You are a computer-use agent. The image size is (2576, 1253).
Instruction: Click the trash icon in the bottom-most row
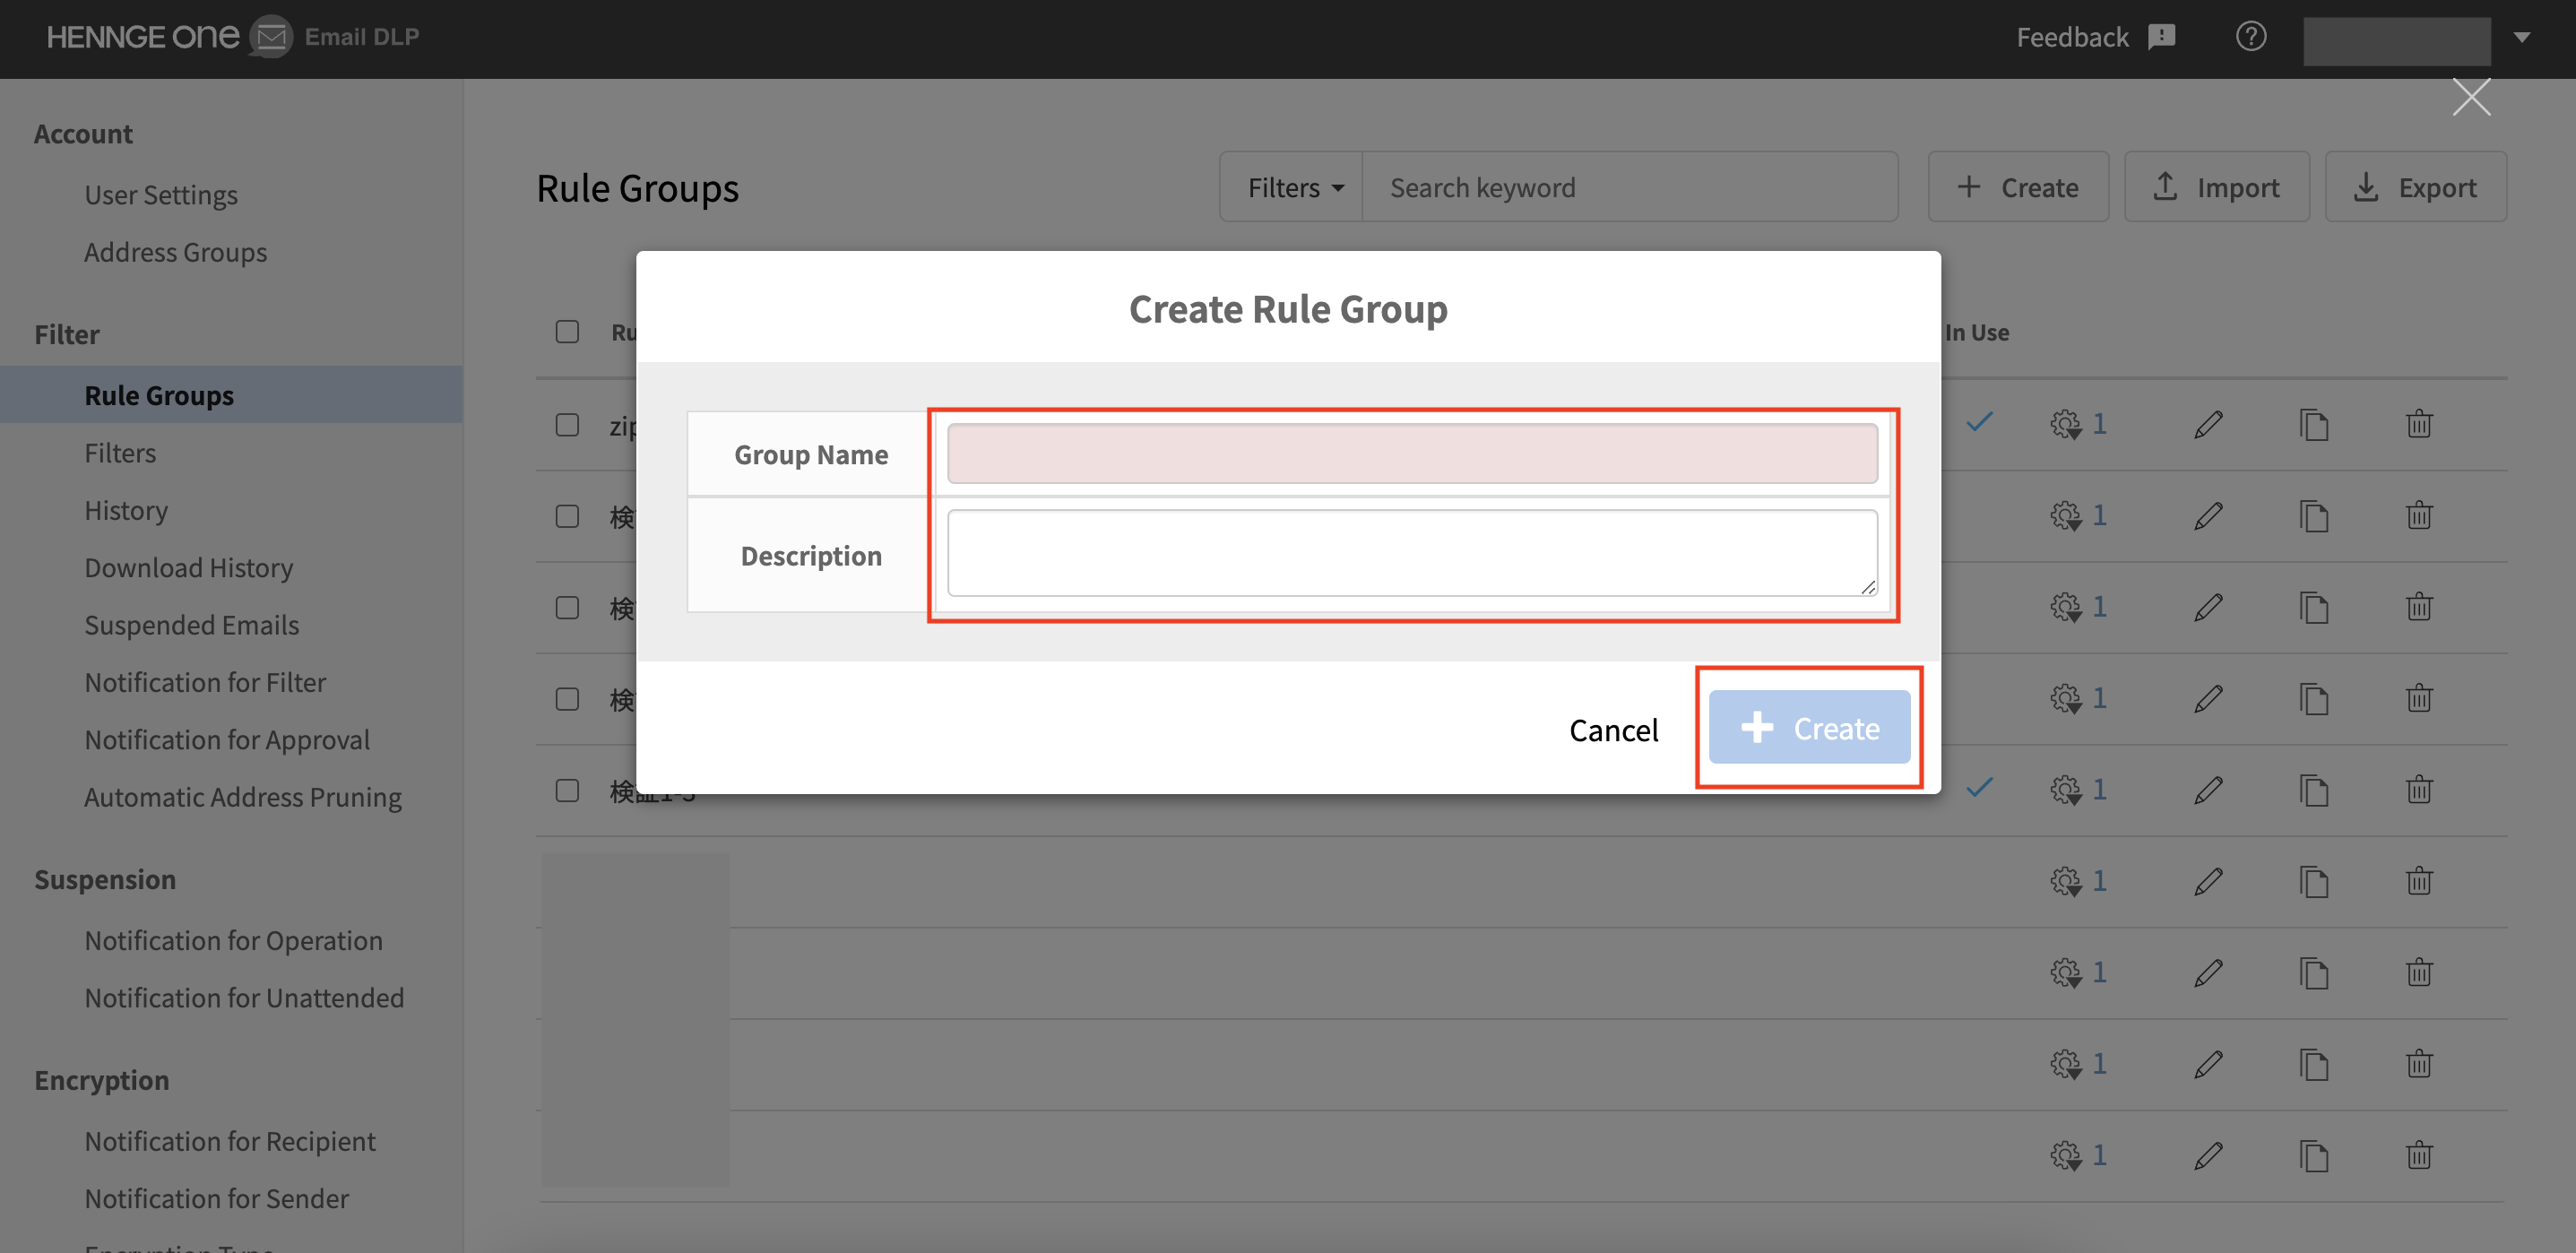[x=2419, y=1156]
